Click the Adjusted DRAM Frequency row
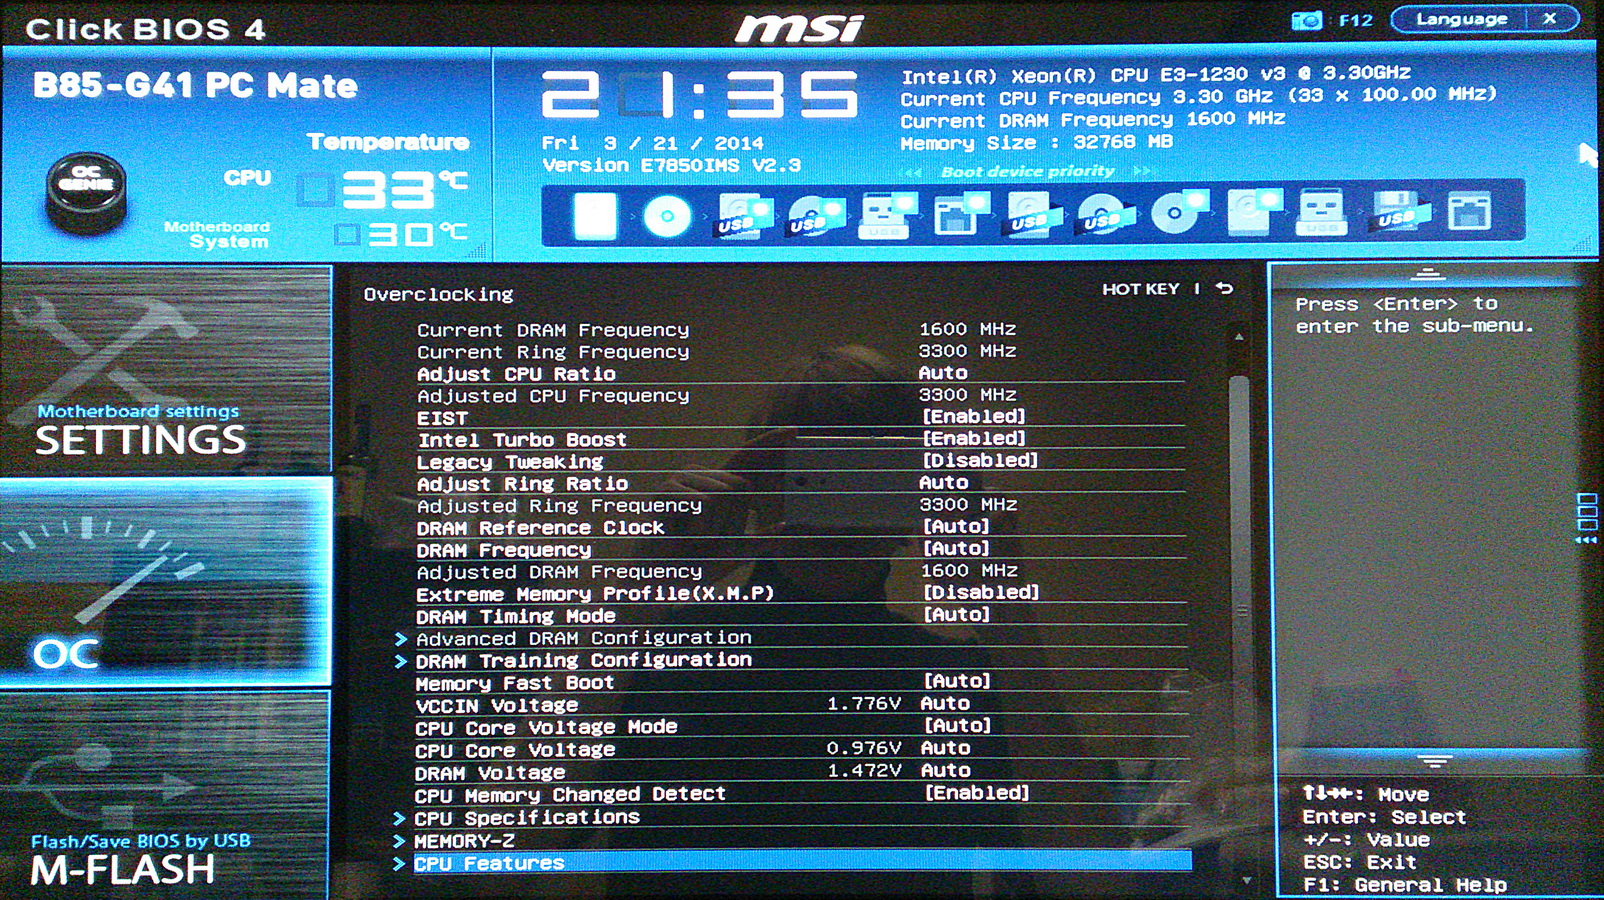 800,571
